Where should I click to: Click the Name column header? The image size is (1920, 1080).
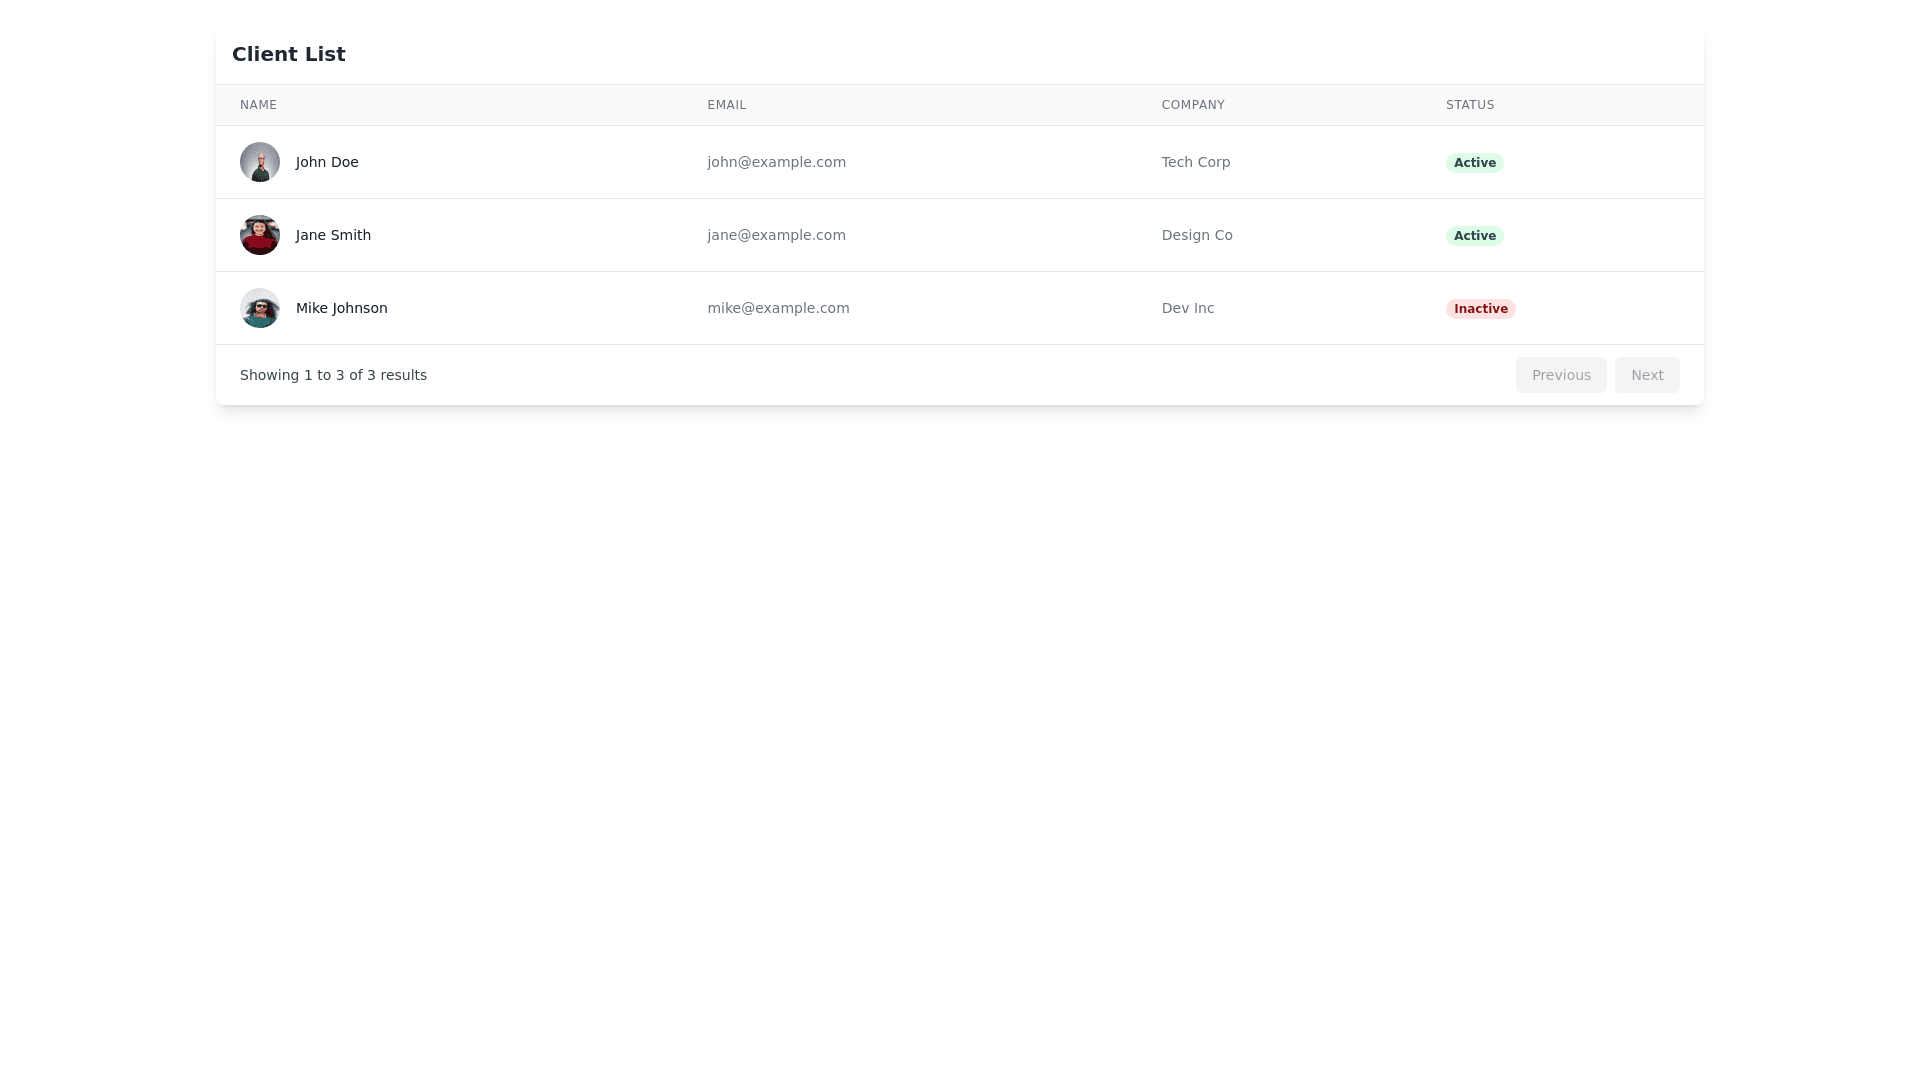click(x=258, y=105)
